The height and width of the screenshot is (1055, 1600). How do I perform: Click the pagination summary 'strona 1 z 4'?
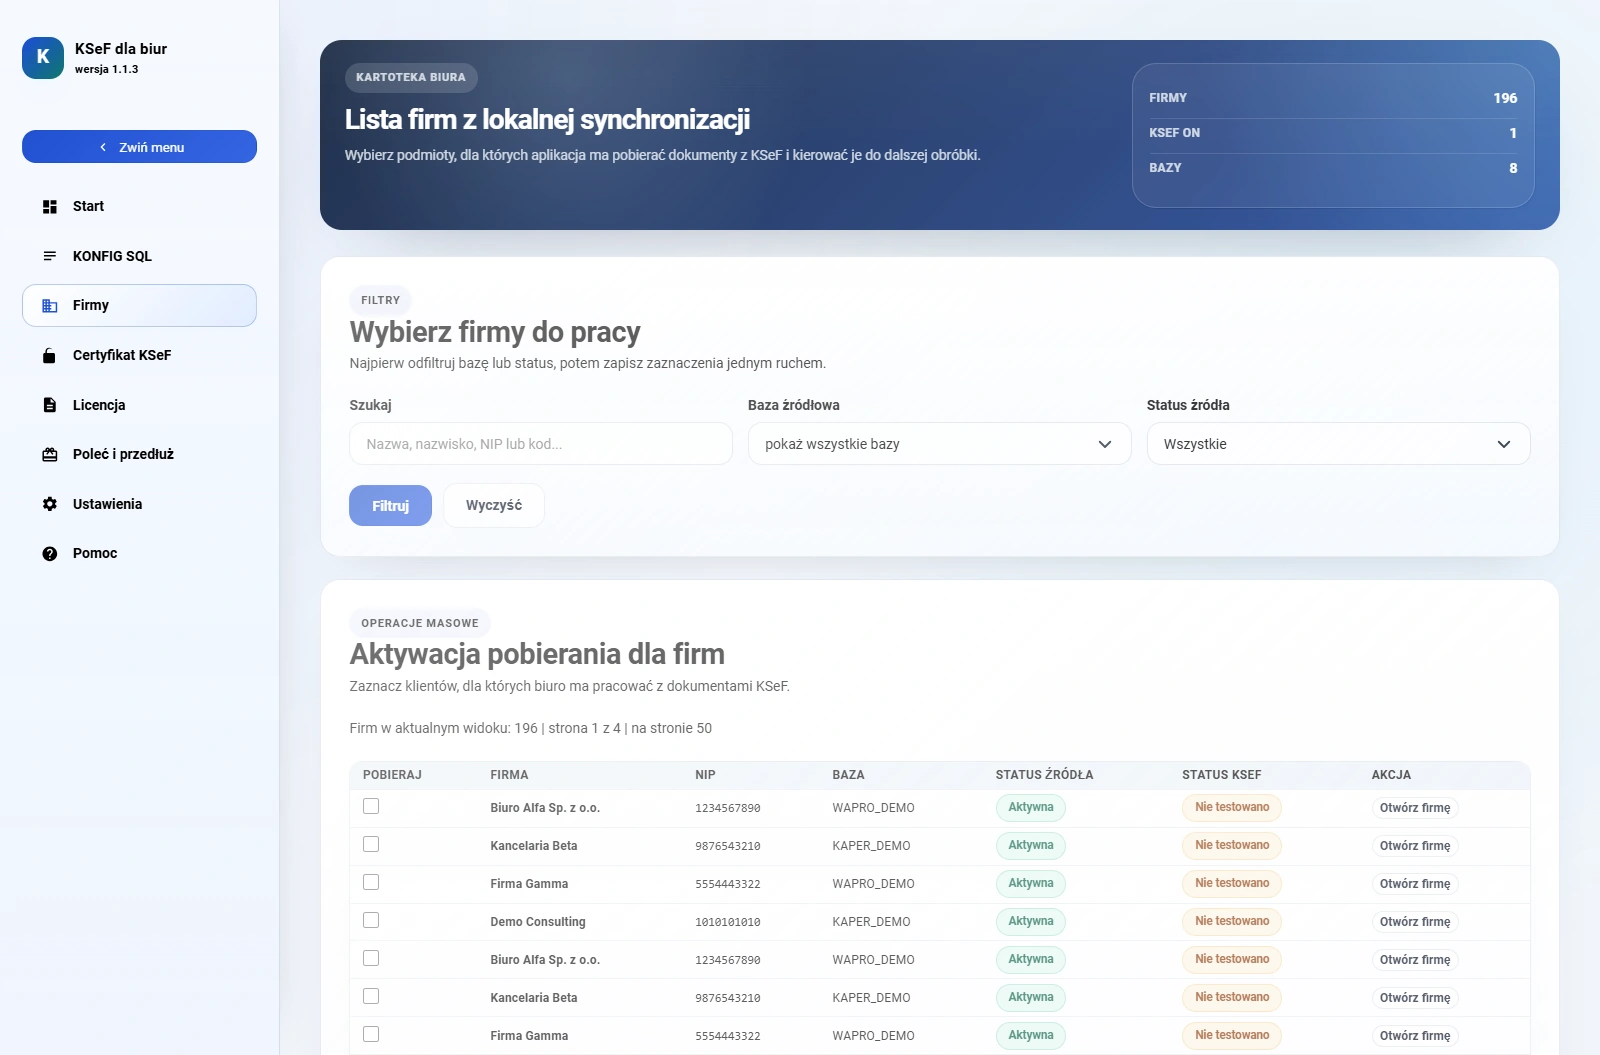point(584,728)
